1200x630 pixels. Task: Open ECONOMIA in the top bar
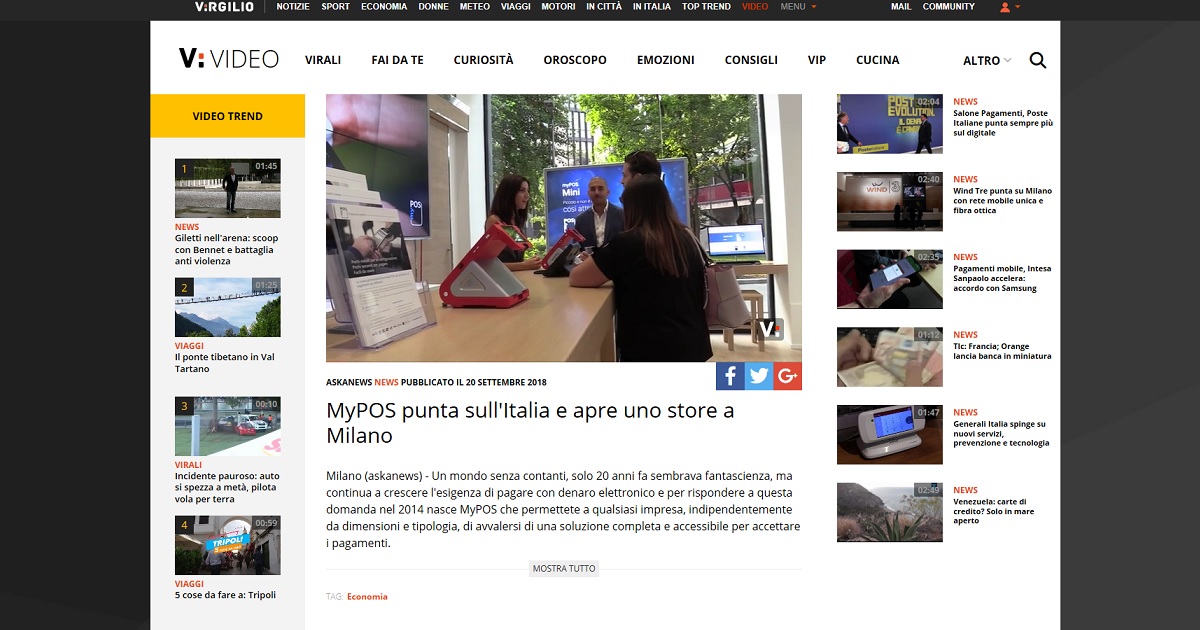tap(384, 7)
